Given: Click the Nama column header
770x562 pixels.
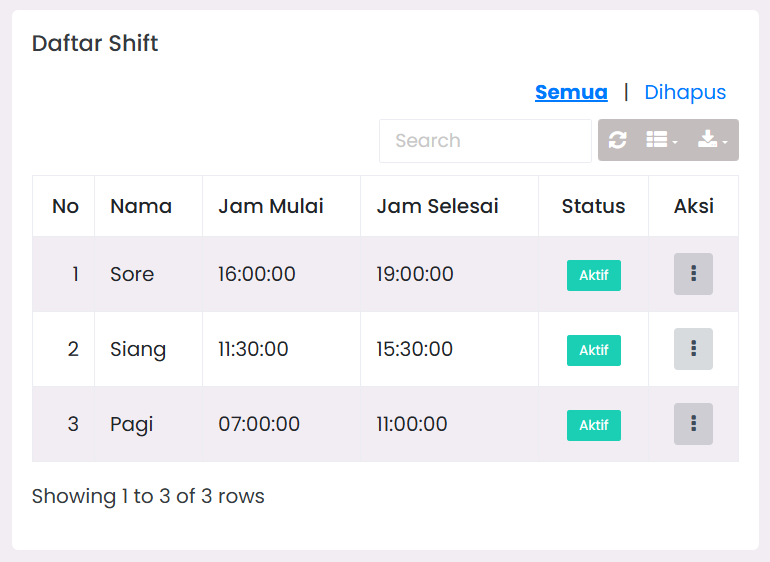Looking at the screenshot, I should [141, 206].
